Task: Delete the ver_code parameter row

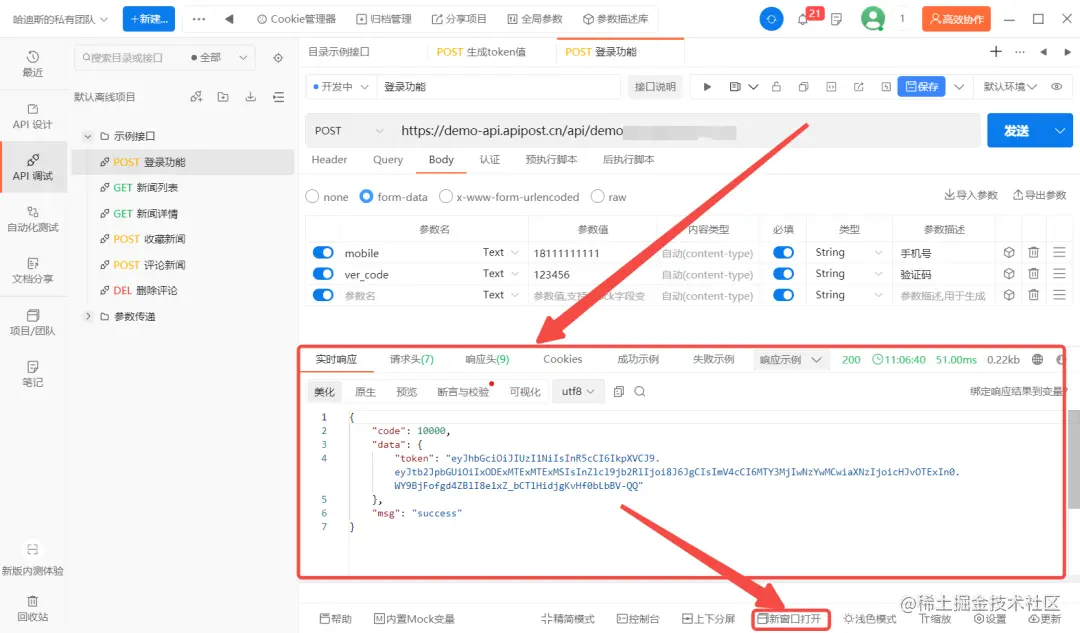Action: (1033, 274)
